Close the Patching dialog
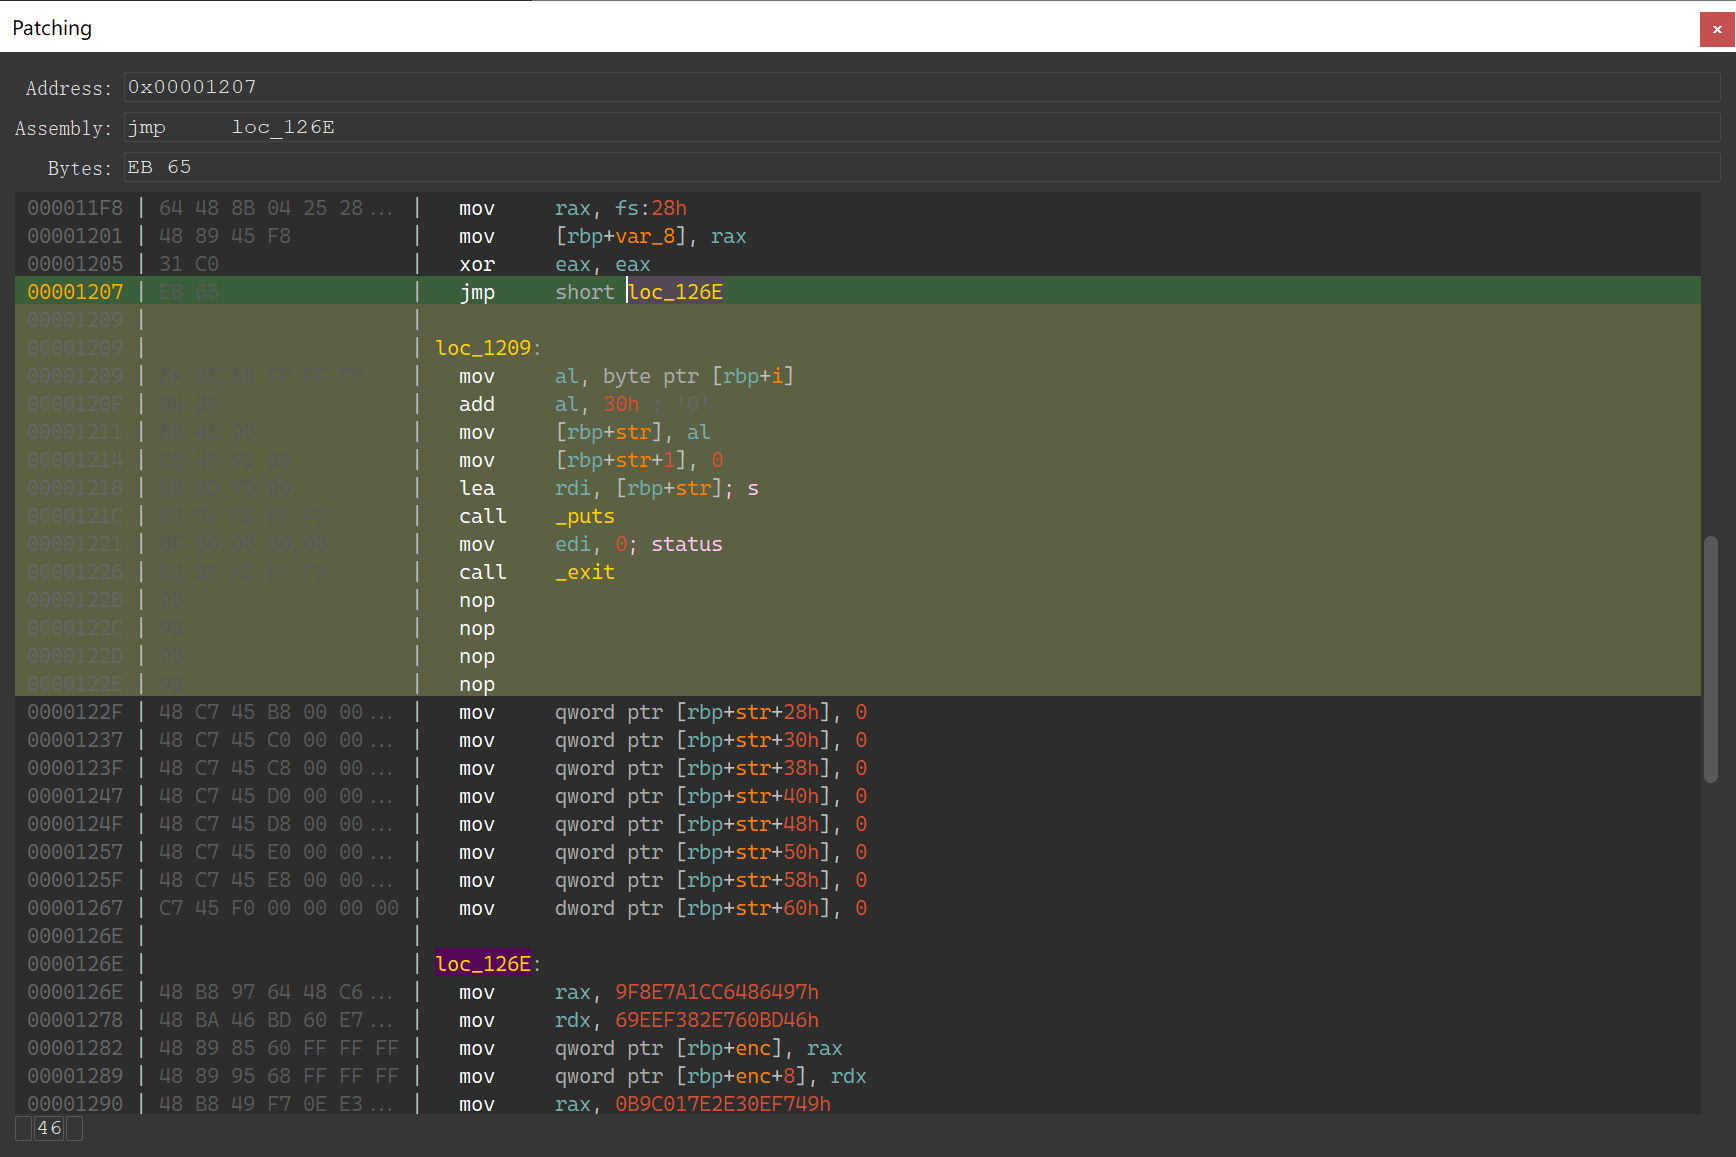Image resolution: width=1736 pixels, height=1157 pixels. [x=1717, y=29]
